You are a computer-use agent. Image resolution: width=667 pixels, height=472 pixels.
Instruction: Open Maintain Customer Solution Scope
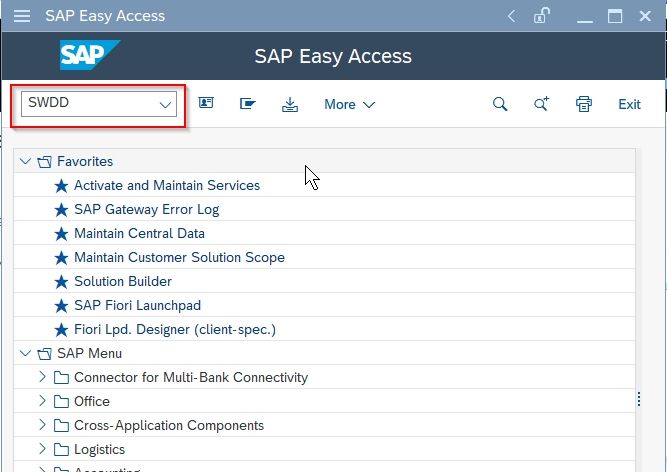click(x=179, y=258)
